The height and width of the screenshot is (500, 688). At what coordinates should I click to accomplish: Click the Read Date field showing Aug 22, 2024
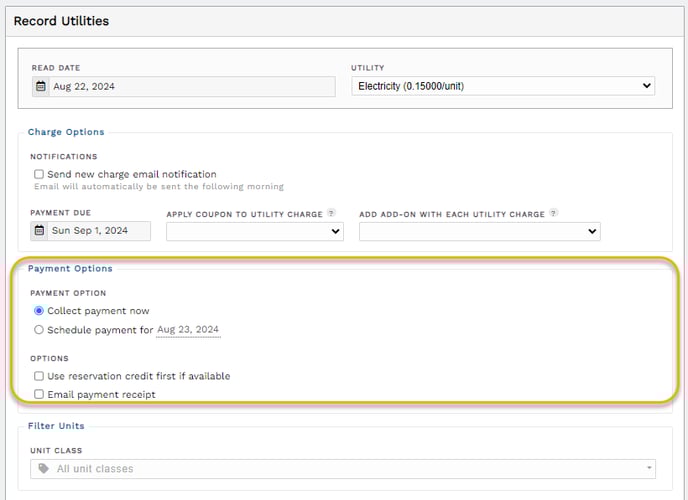pos(183,86)
